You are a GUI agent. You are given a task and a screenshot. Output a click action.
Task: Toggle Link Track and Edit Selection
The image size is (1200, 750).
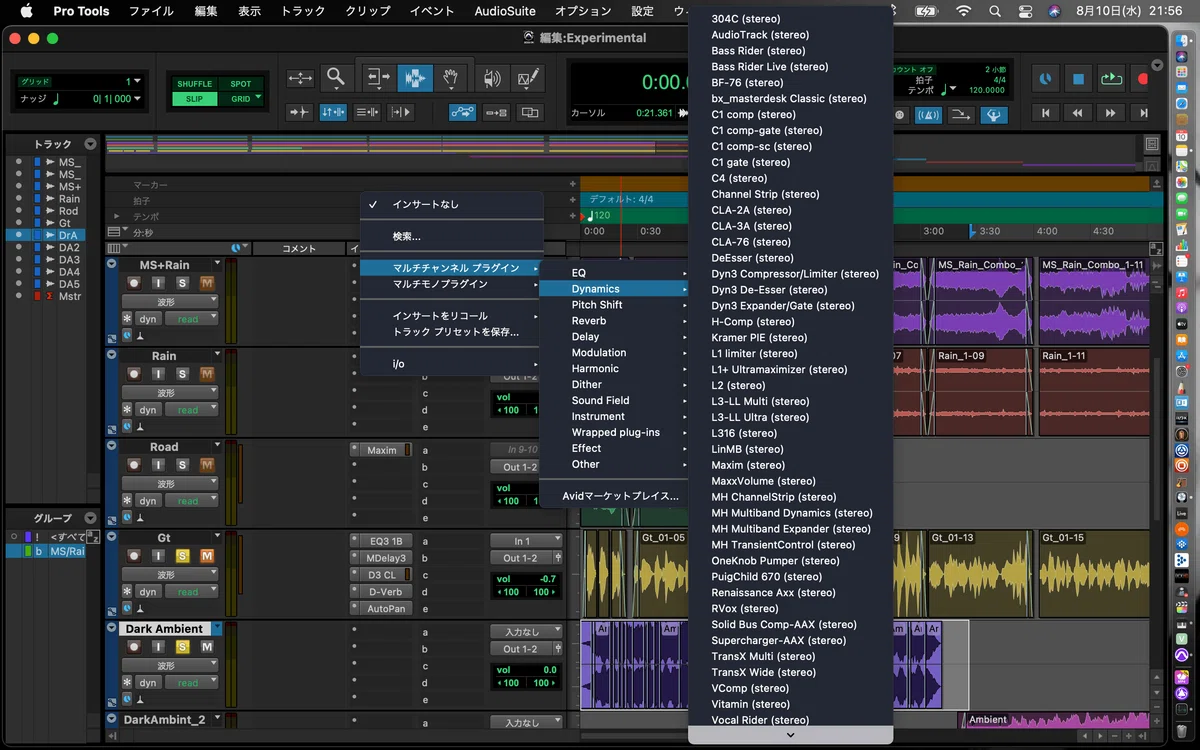367,113
